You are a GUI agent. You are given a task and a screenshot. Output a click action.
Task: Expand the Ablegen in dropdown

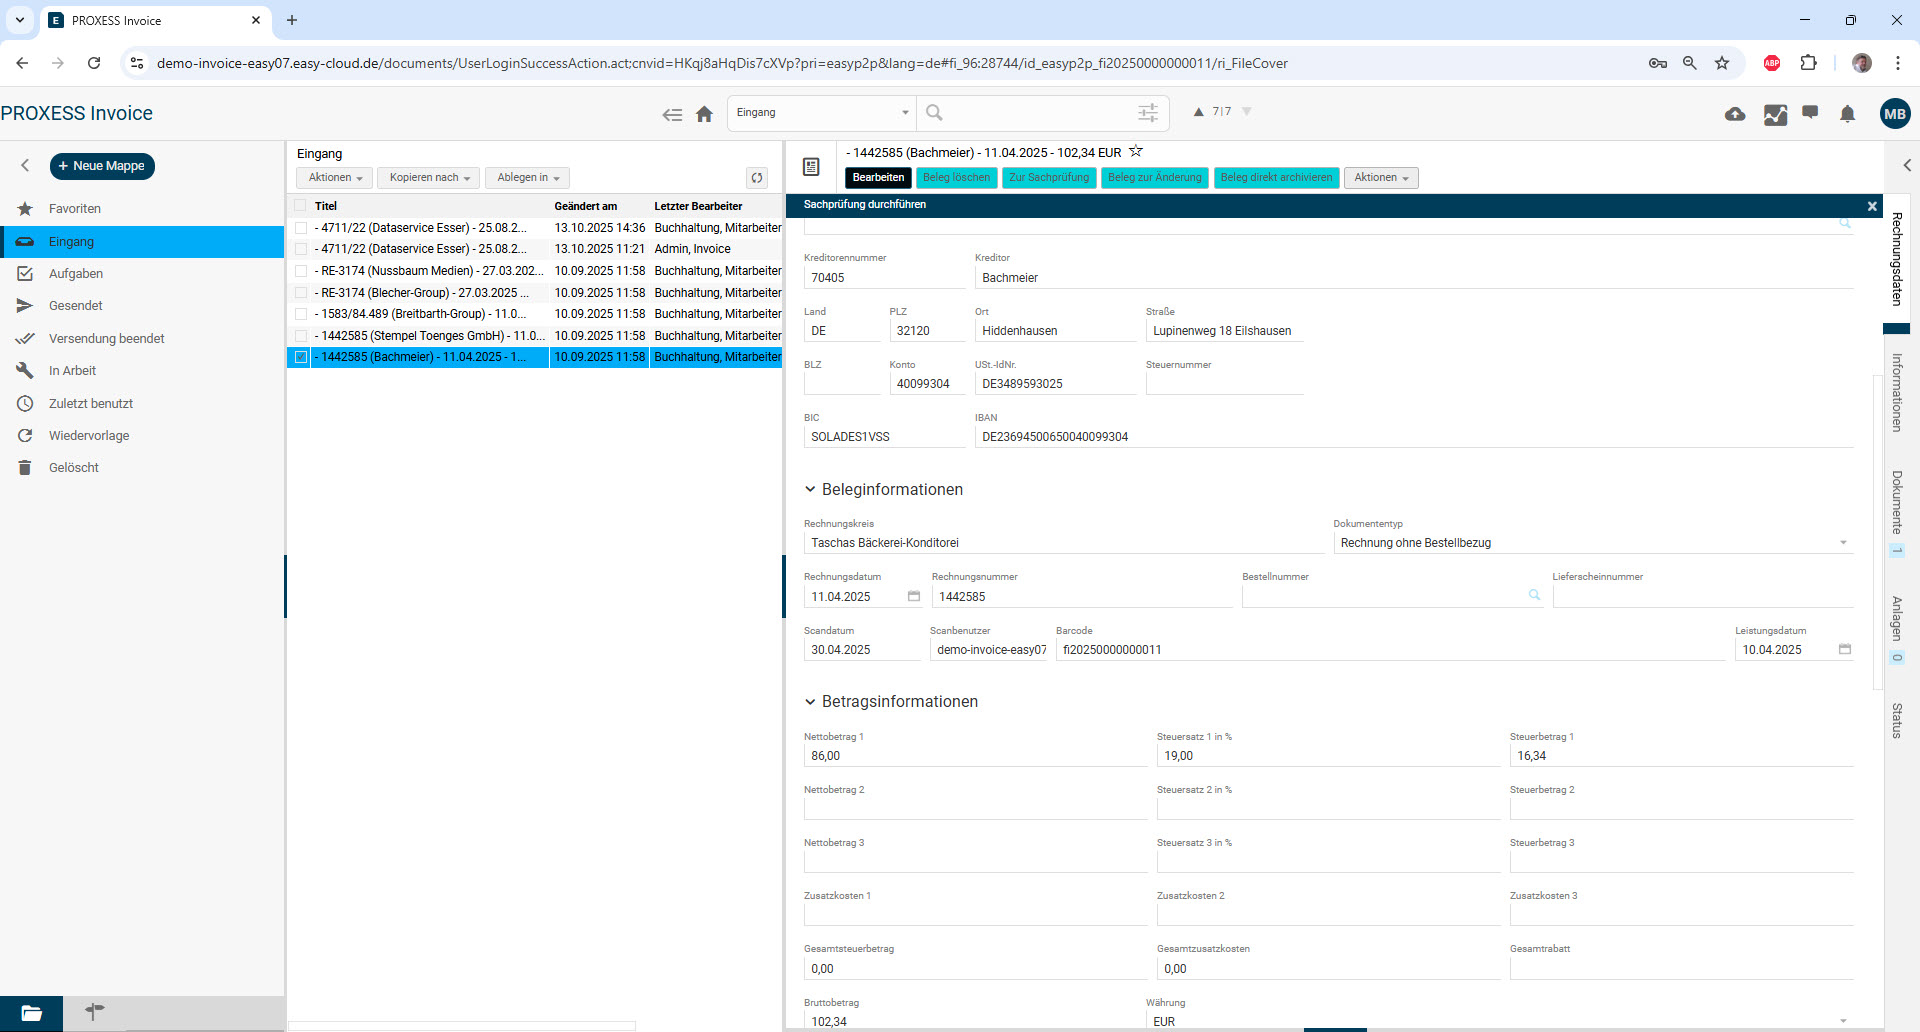pos(527,178)
